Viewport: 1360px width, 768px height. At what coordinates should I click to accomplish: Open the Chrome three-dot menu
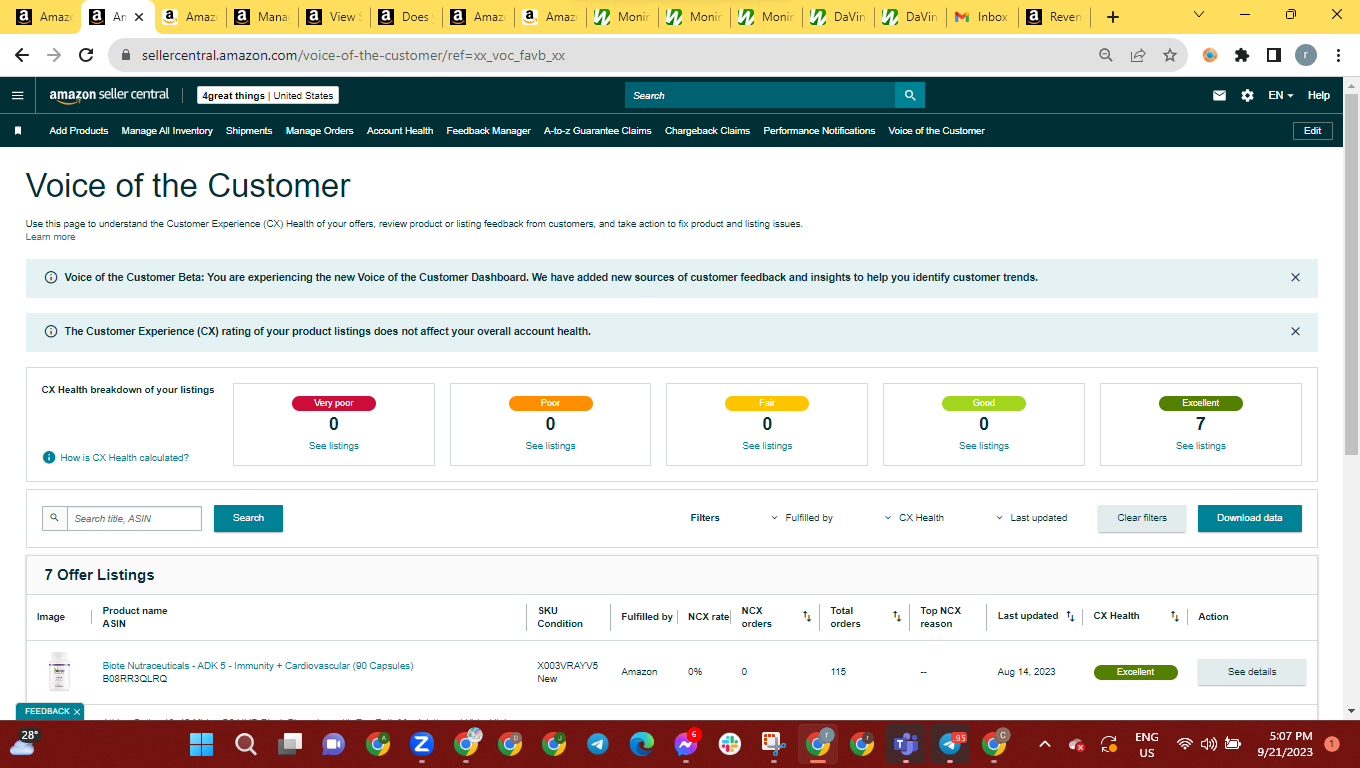pos(1338,56)
